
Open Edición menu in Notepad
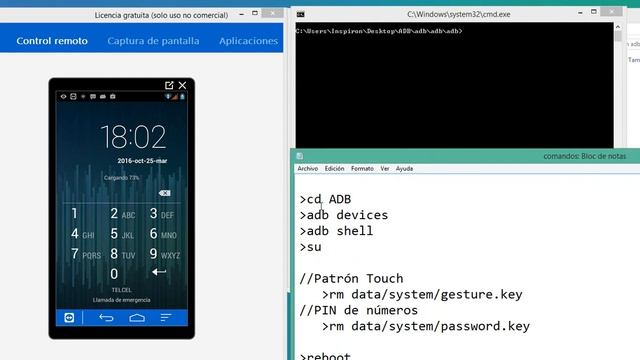(x=334, y=169)
